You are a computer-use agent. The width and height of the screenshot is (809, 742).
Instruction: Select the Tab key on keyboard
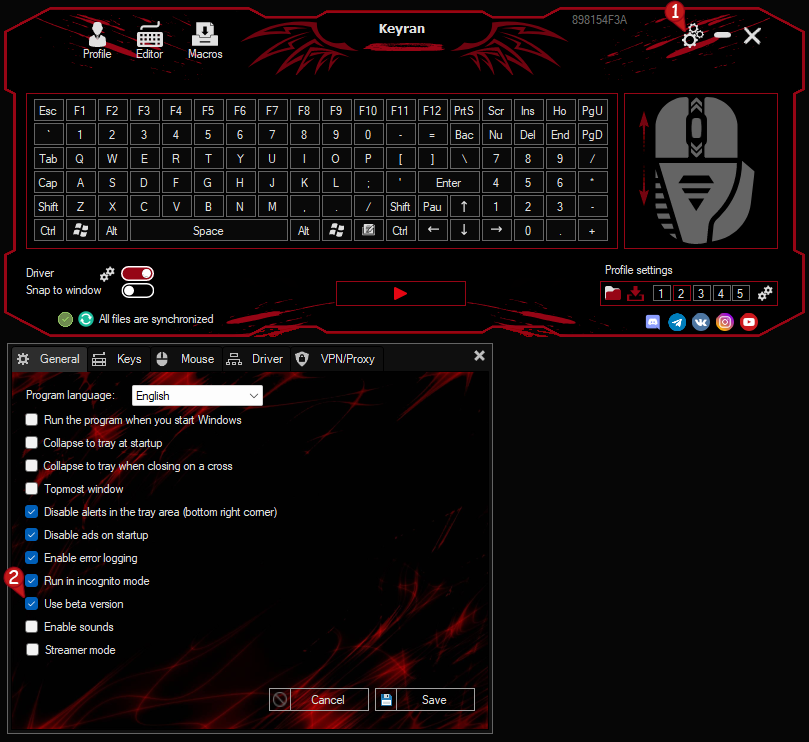click(48, 159)
